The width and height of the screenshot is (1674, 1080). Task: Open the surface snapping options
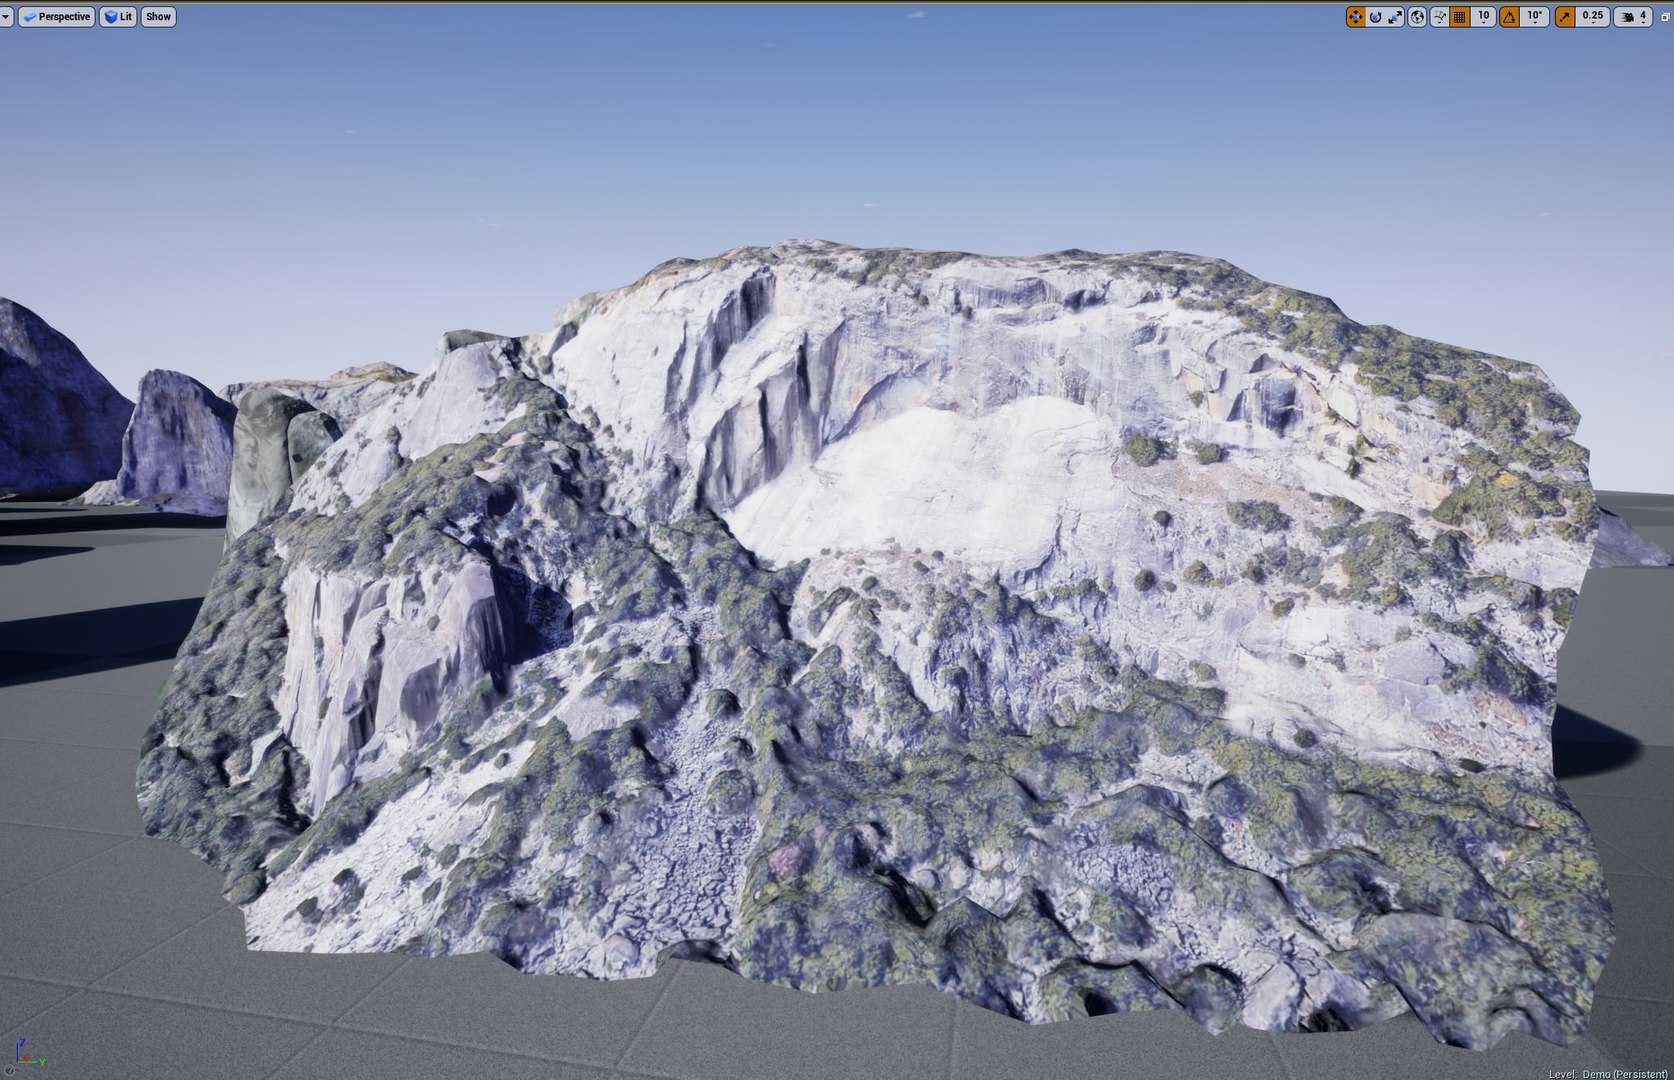[1440, 16]
